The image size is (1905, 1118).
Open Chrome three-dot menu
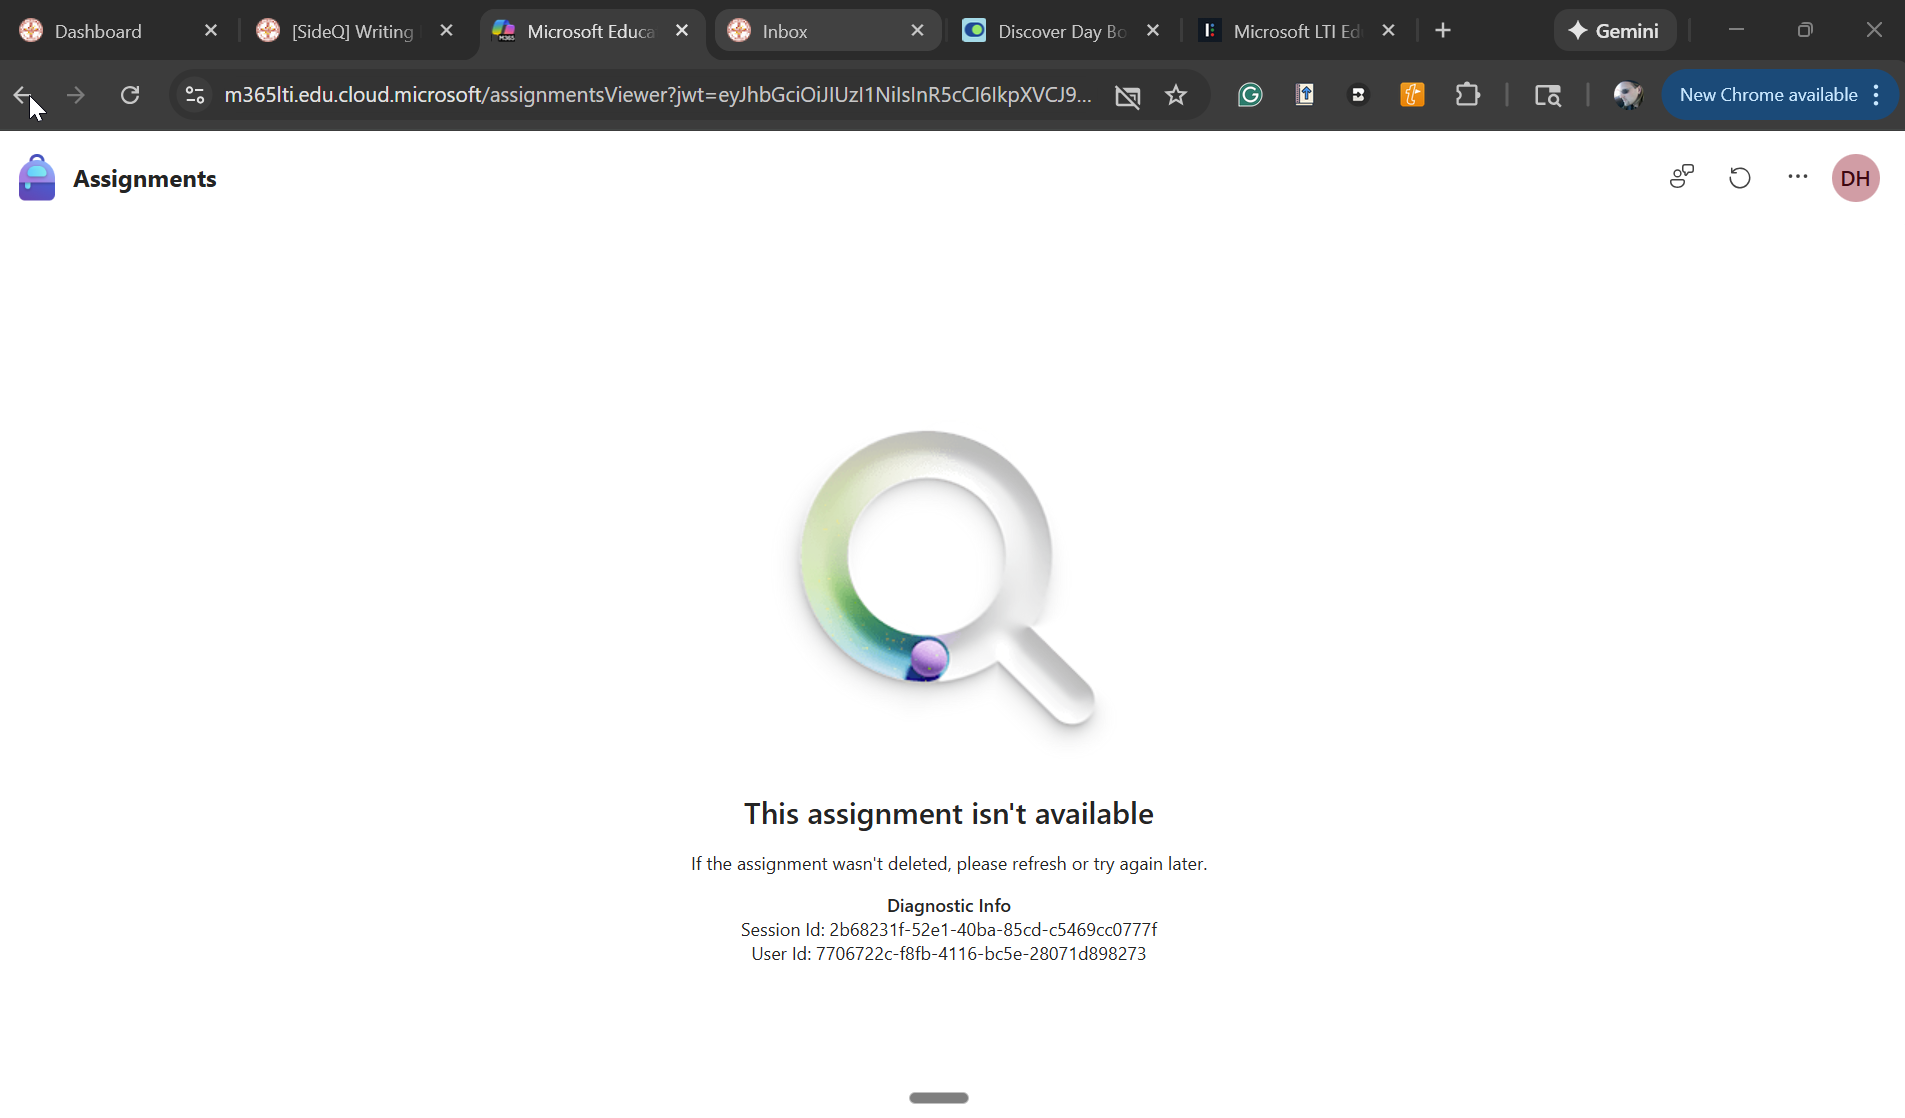1877,95
